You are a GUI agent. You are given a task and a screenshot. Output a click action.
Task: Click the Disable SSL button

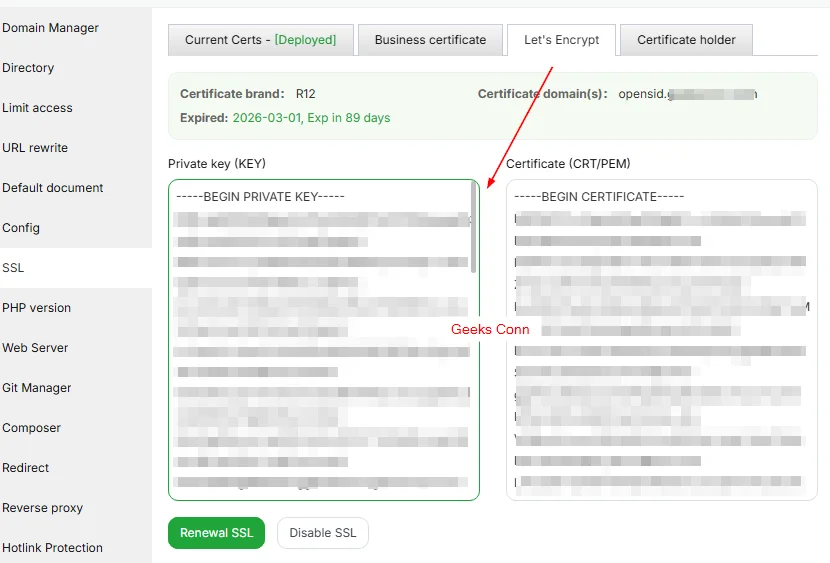point(323,533)
